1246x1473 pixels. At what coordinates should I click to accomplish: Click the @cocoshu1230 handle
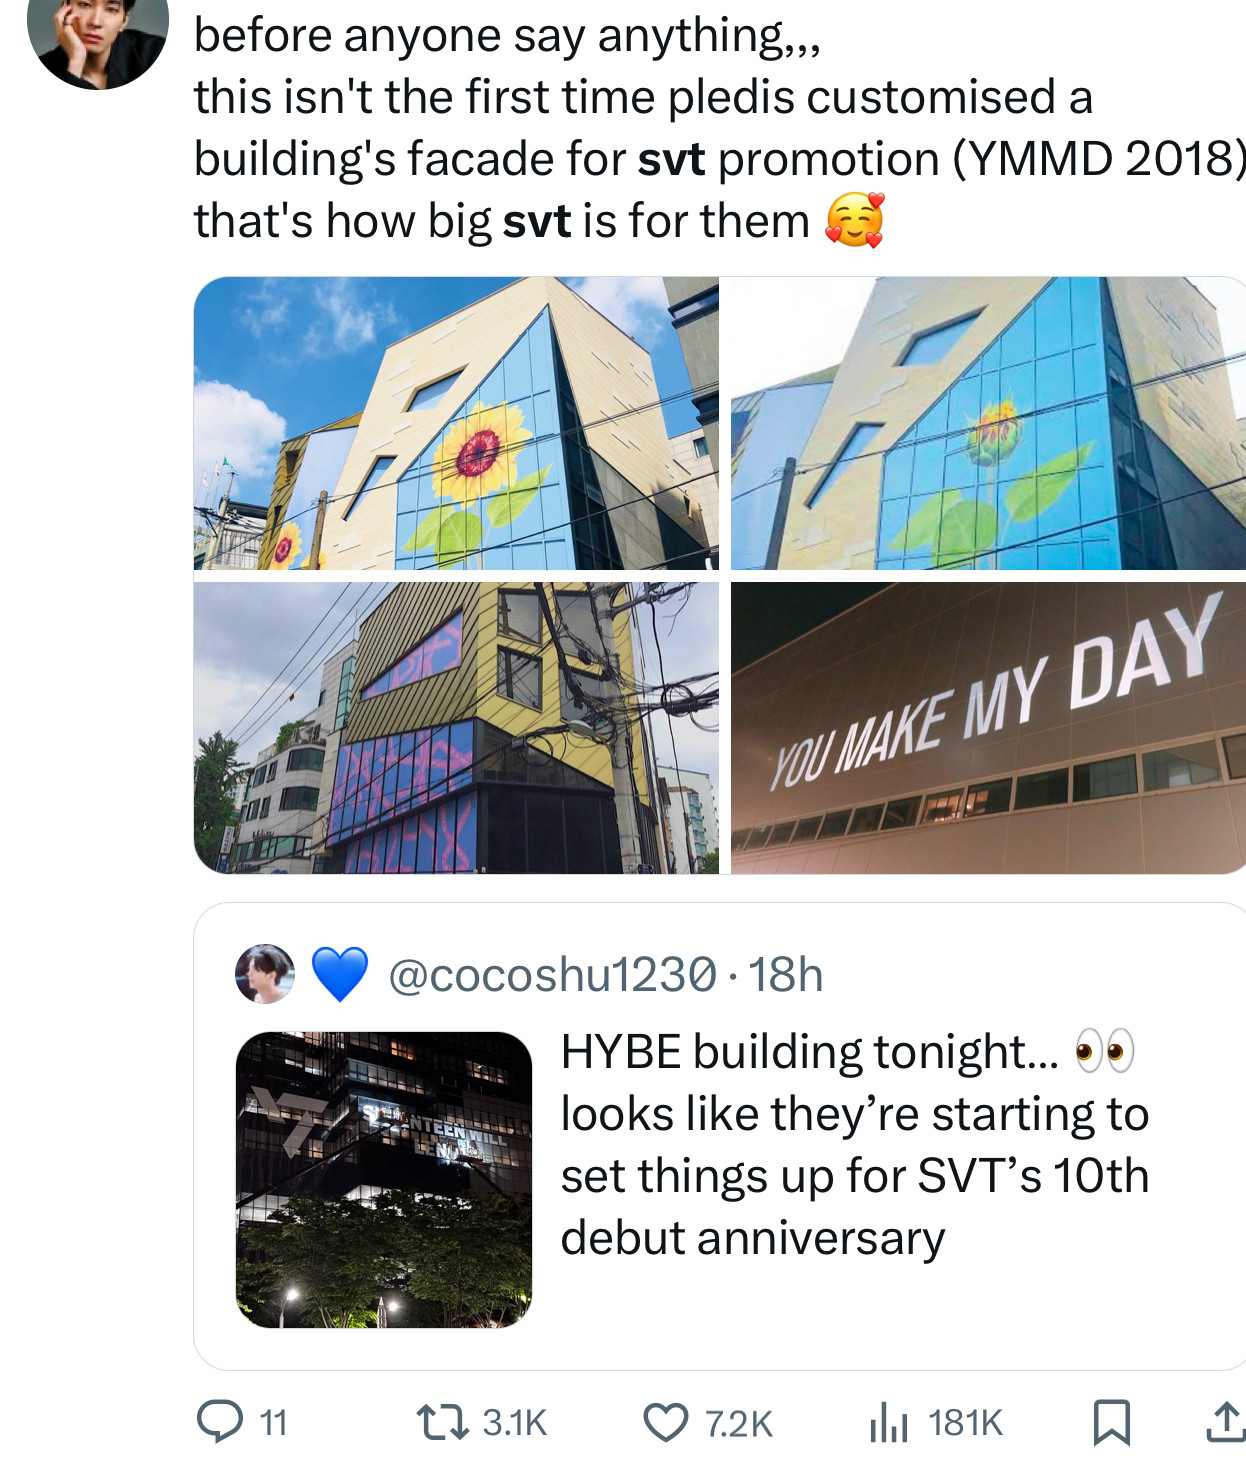coord(552,974)
